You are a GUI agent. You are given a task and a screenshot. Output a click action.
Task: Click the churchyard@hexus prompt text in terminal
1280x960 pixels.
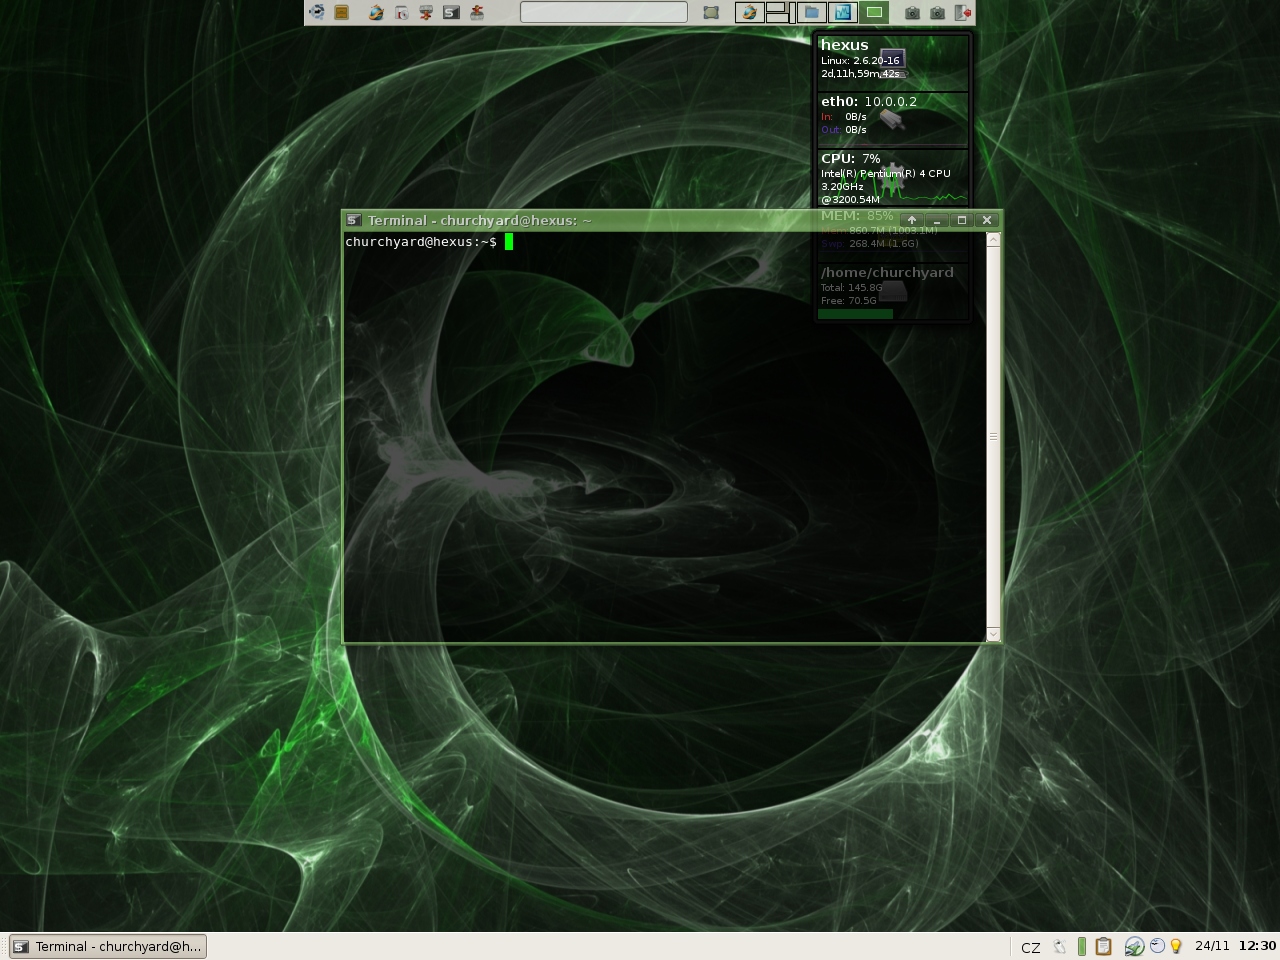pos(421,242)
